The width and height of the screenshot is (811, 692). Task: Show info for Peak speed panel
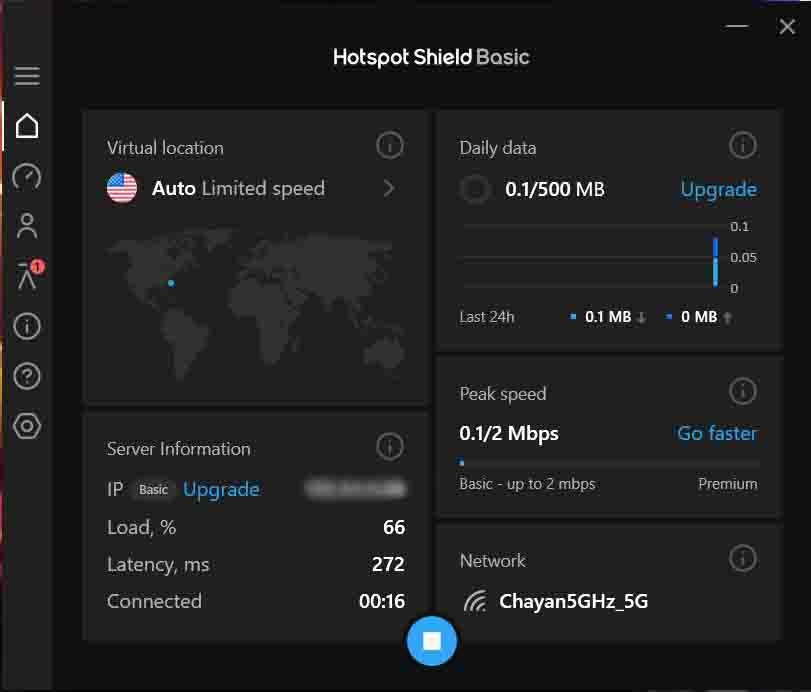743,391
